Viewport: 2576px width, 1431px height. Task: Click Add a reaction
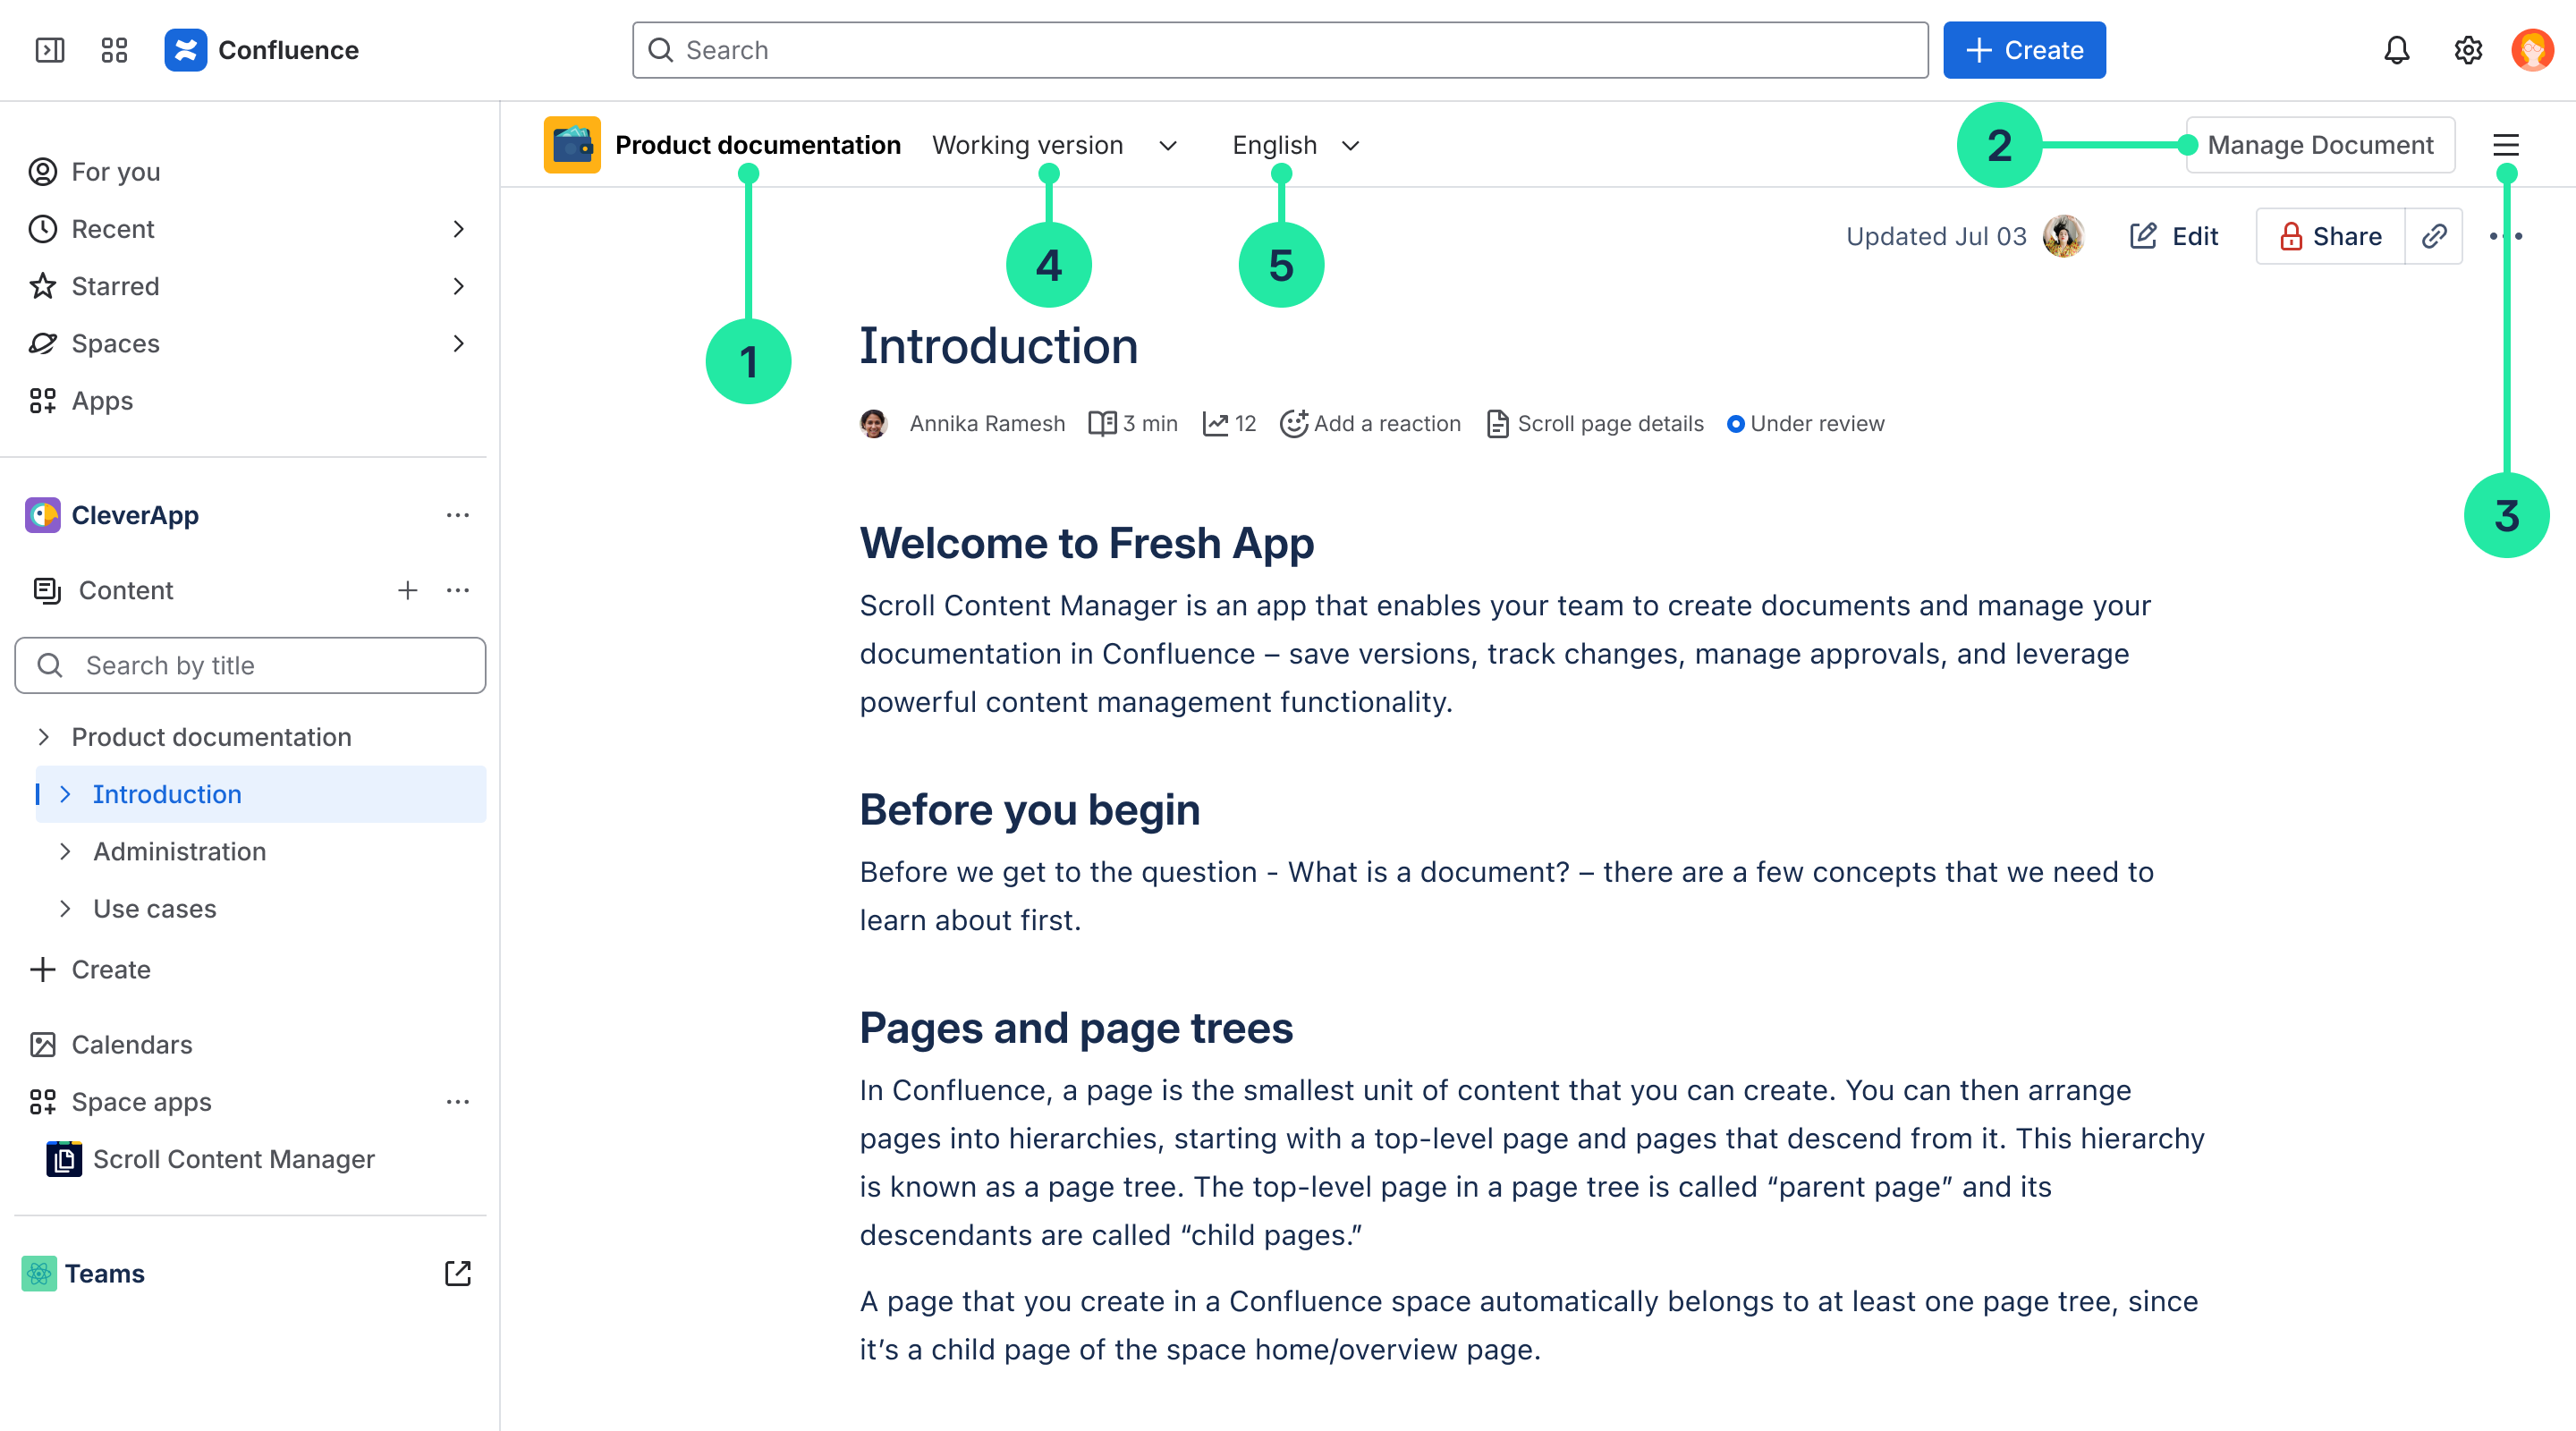coord(1370,424)
